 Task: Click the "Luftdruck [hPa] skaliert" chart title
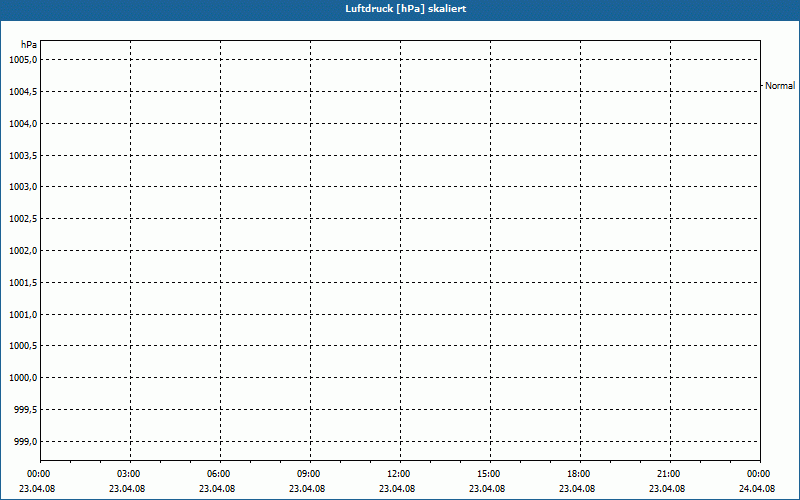400,8
